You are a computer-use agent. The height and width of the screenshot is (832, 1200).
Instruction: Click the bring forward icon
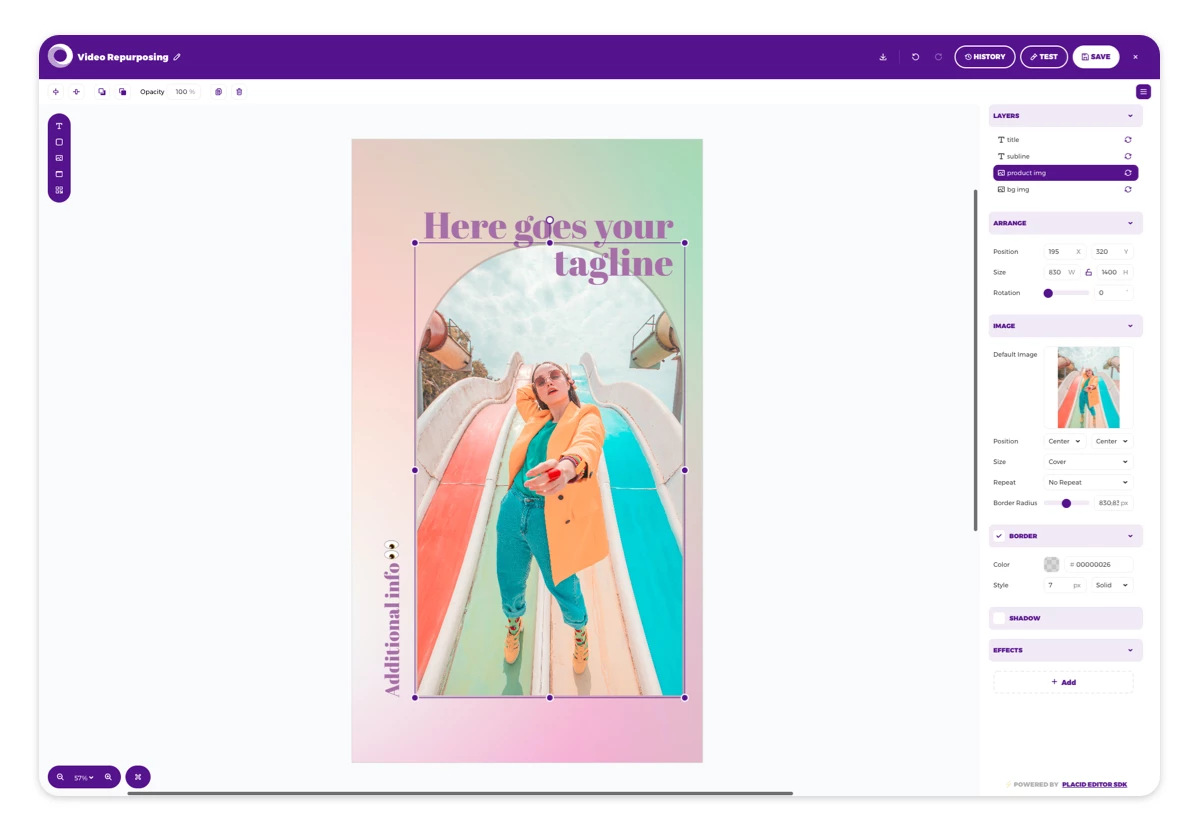click(101, 92)
